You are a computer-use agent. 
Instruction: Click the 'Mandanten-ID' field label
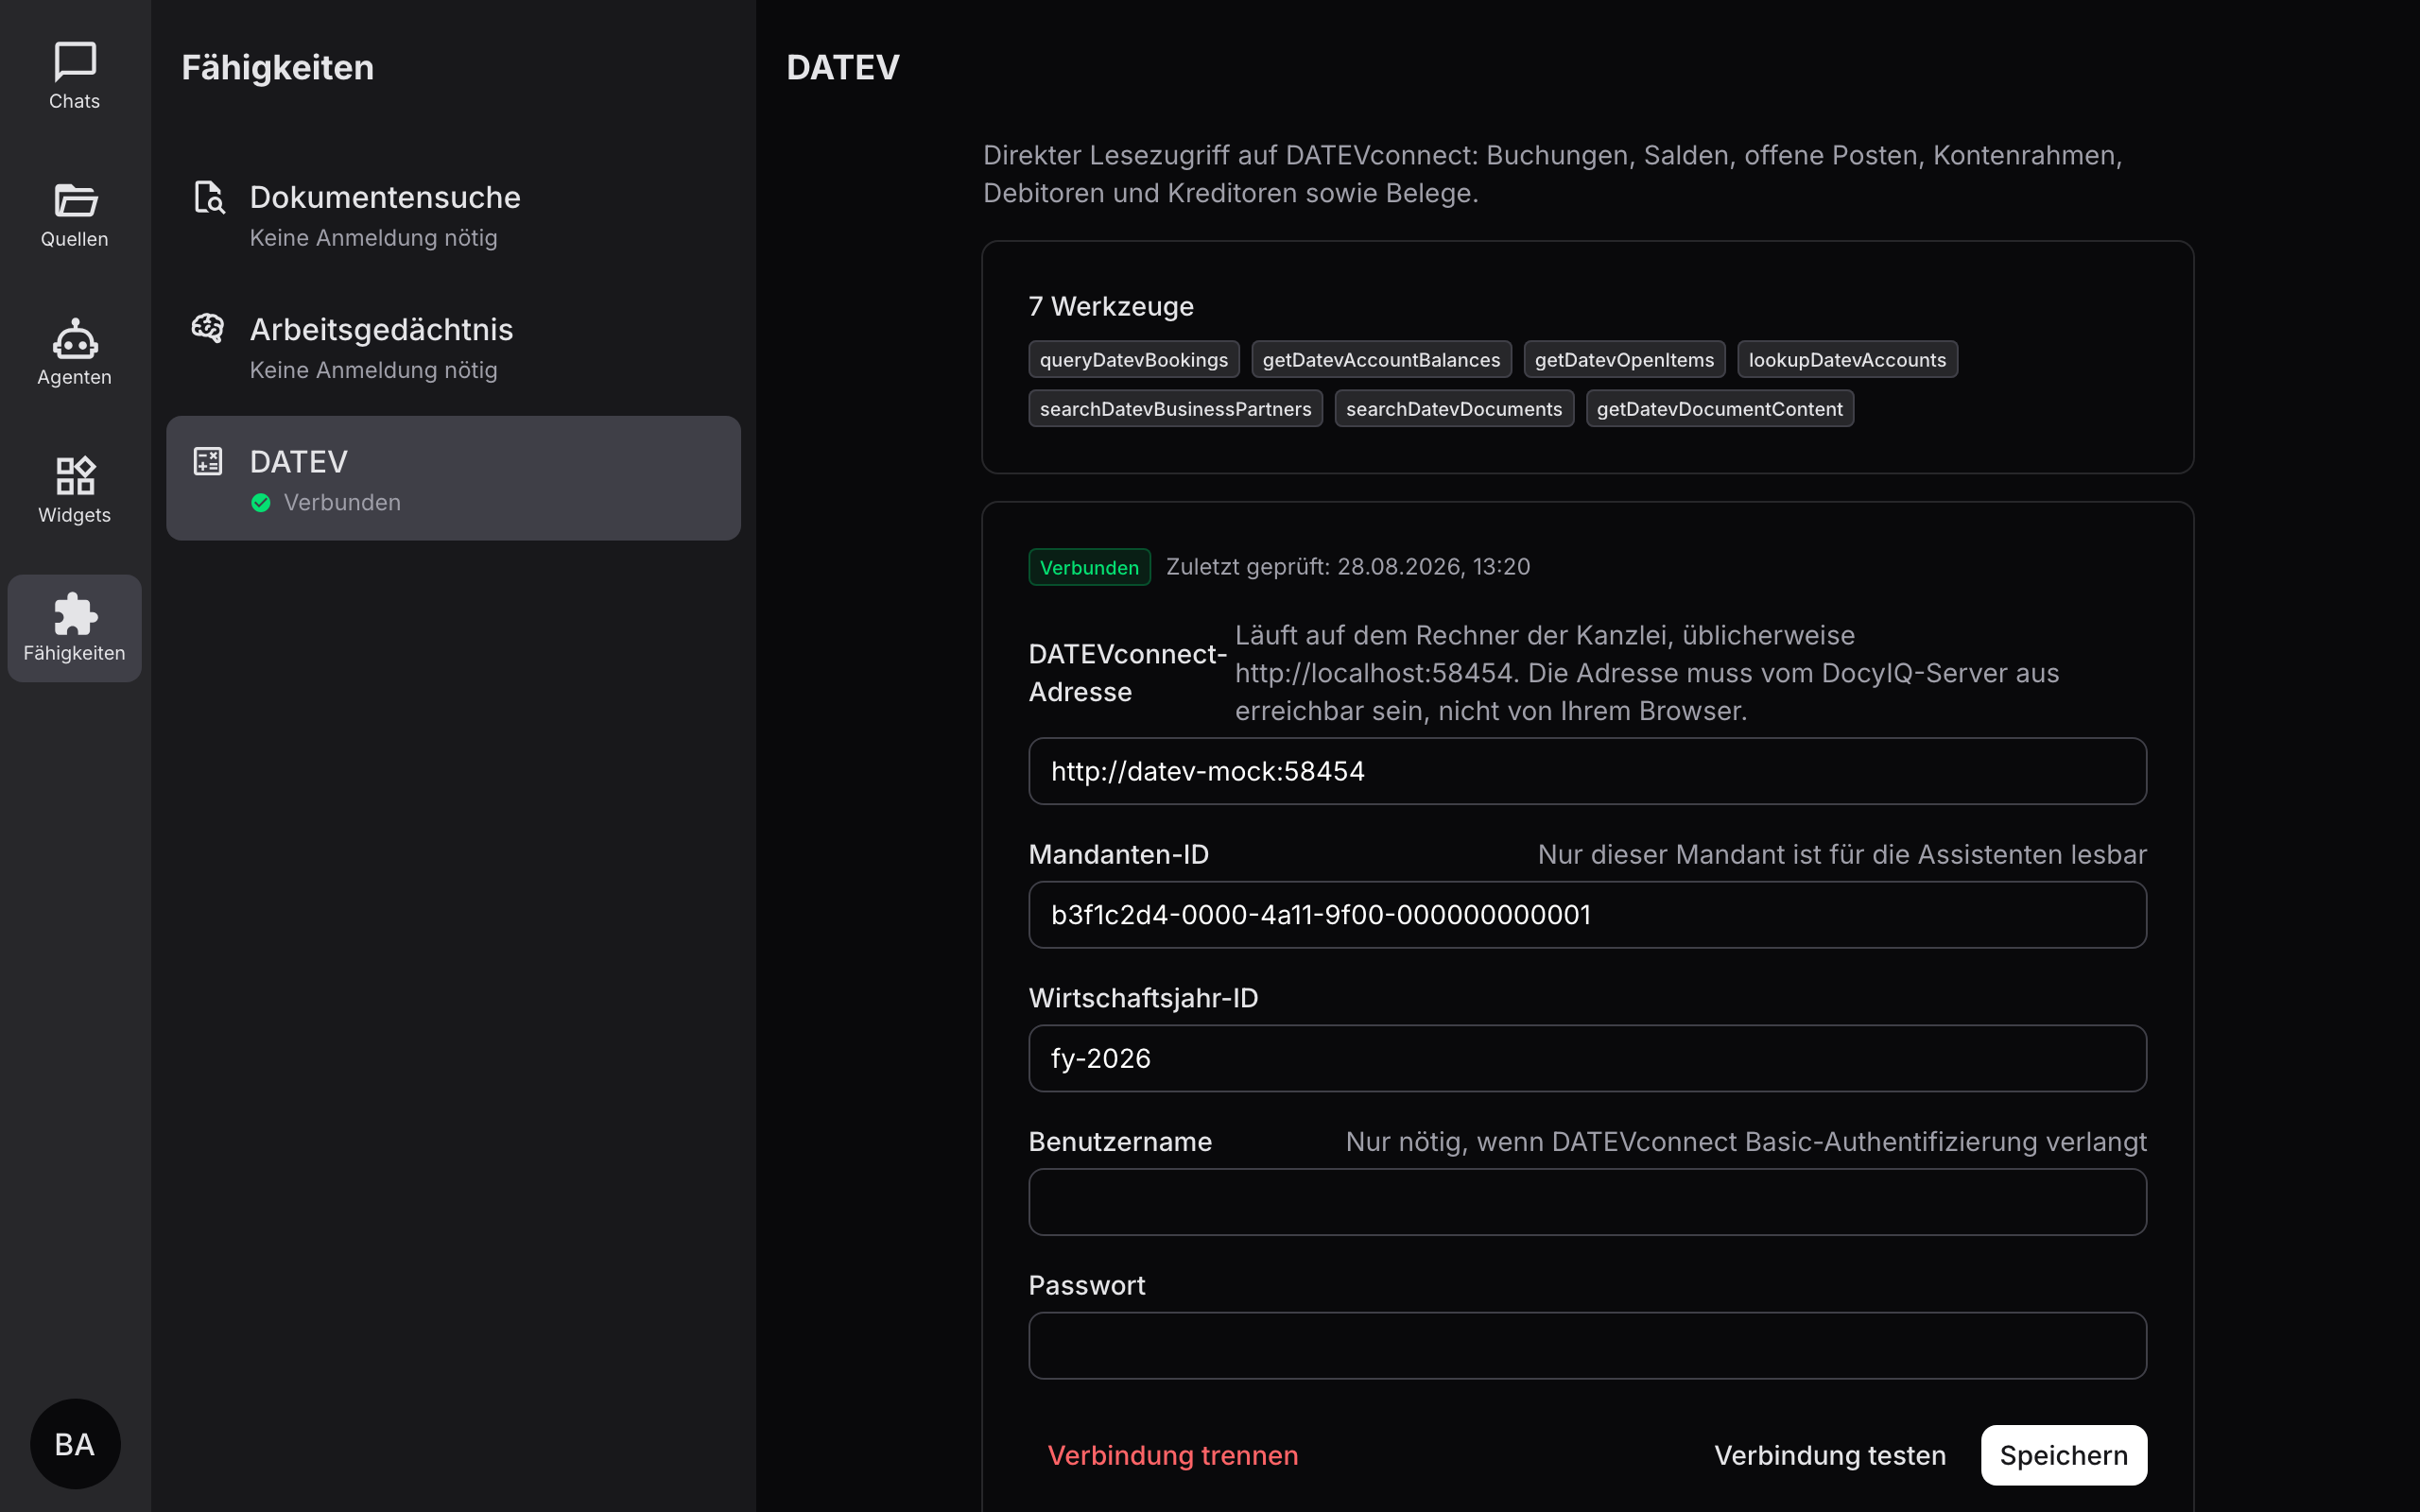click(1119, 855)
